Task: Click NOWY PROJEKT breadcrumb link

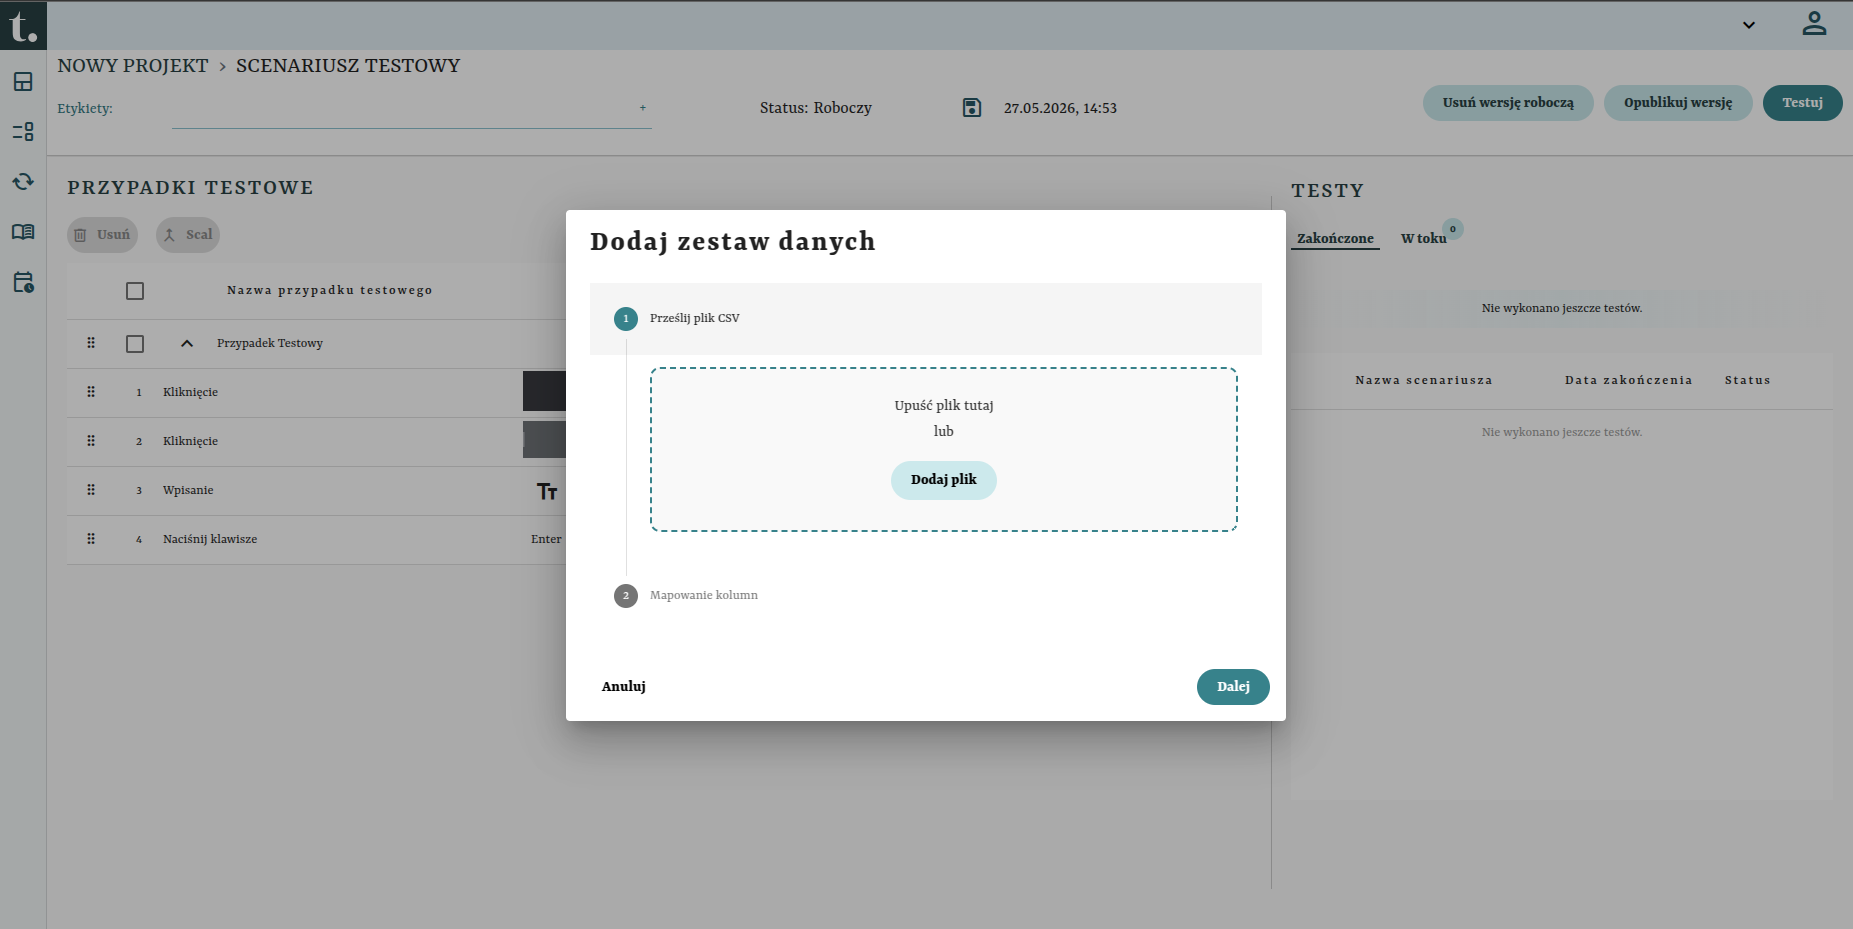Action: point(133,66)
